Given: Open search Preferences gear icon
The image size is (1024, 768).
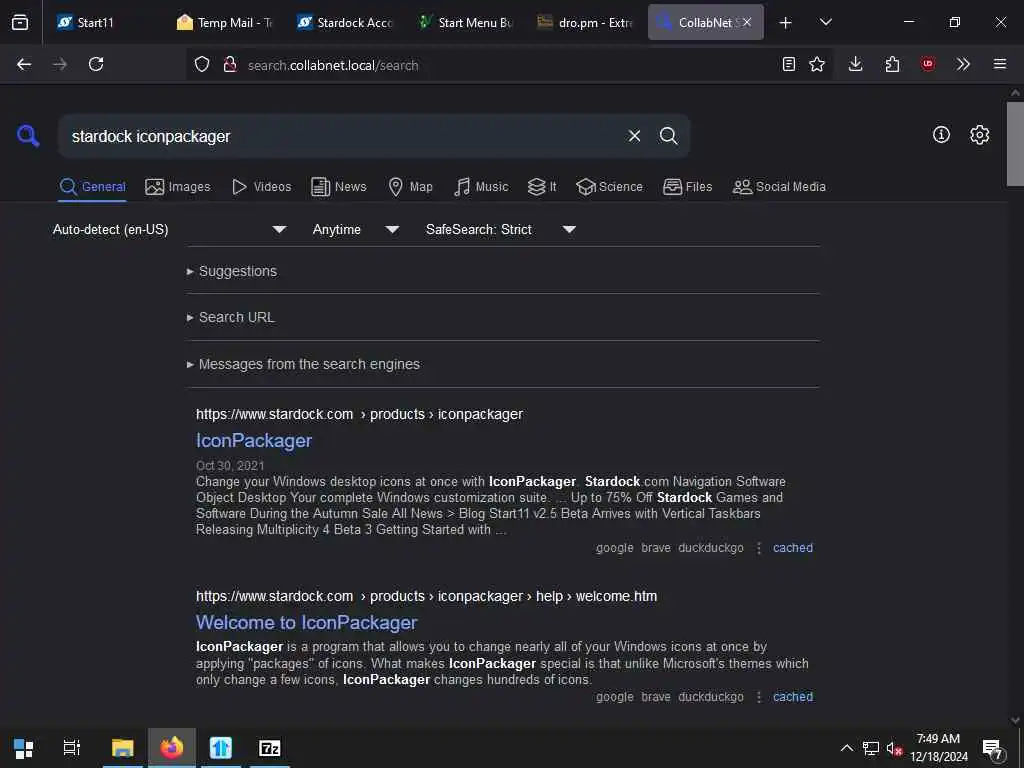Looking at the screenshot, I should [980, 135].
